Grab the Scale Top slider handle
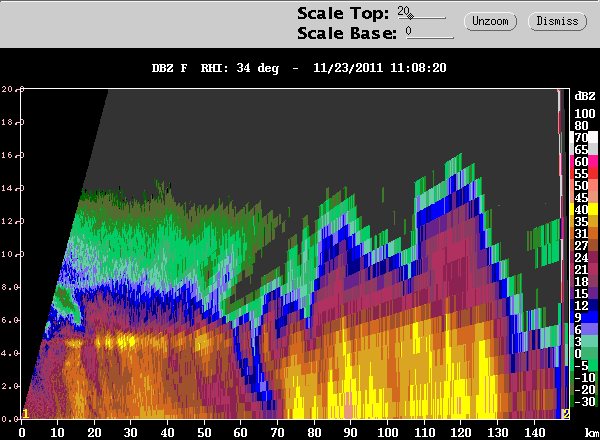 pyautogui.click(x=410, y=16)
